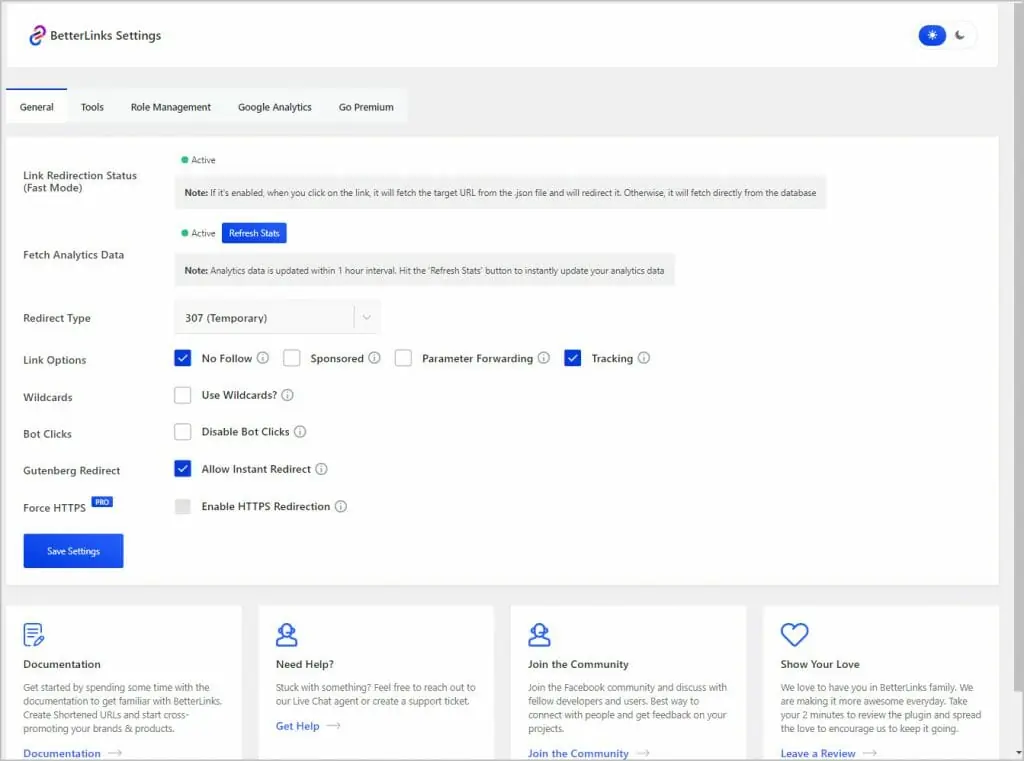Viewport: 1024px width, 761px height.
Task: Open the General tab
Action: coord(37,106)
